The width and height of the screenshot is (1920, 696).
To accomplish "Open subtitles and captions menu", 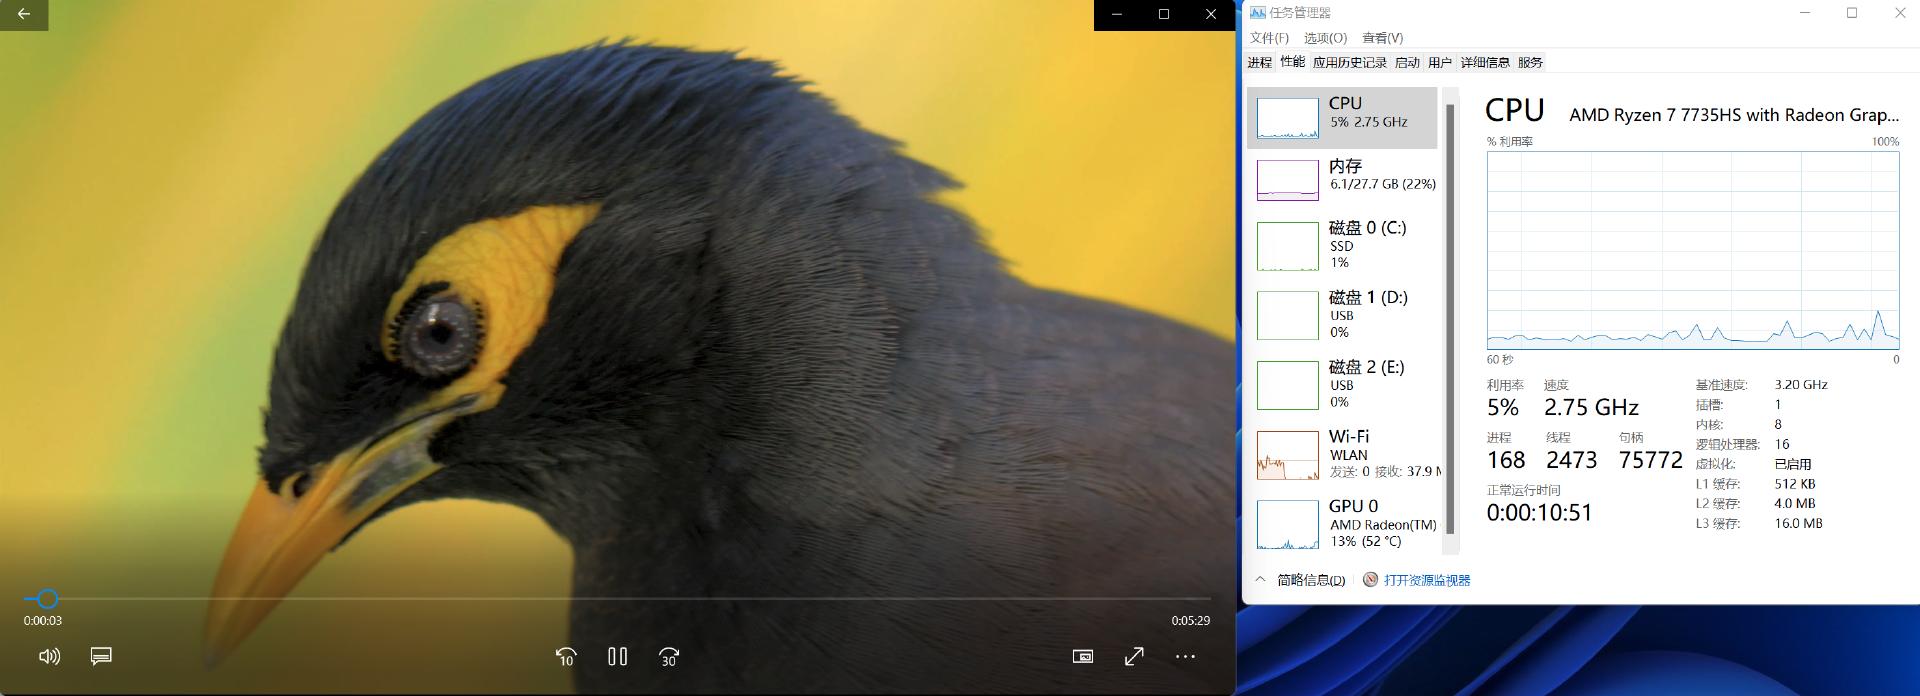I will (101, 657).
